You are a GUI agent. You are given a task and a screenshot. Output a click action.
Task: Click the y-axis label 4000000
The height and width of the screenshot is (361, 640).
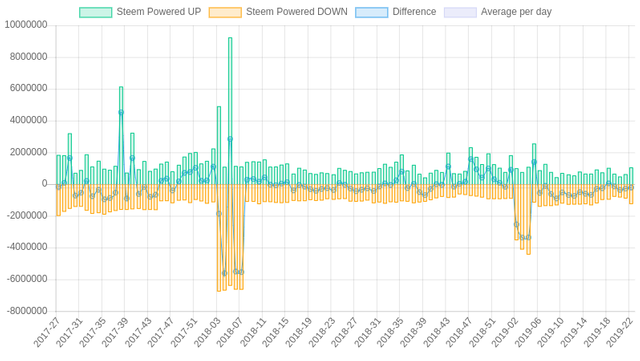click(29, 120)
